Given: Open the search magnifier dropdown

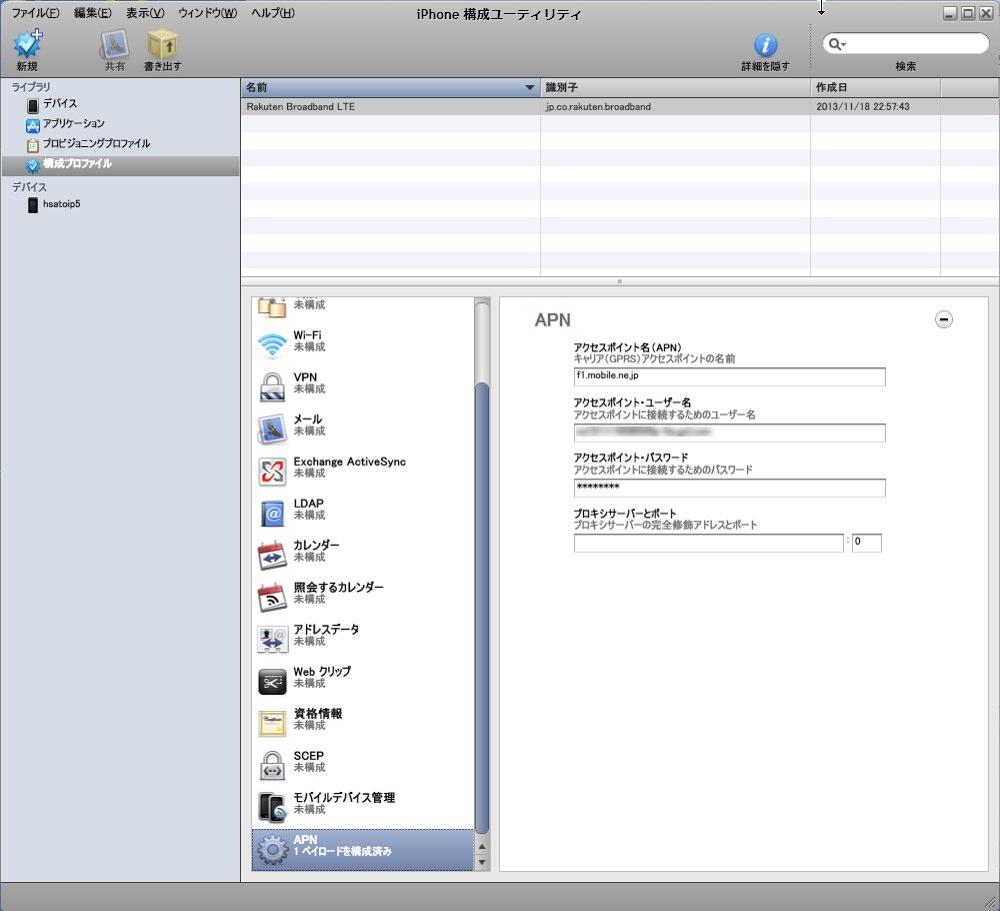Looking at the screenshot, I should [x=836, y=44].
